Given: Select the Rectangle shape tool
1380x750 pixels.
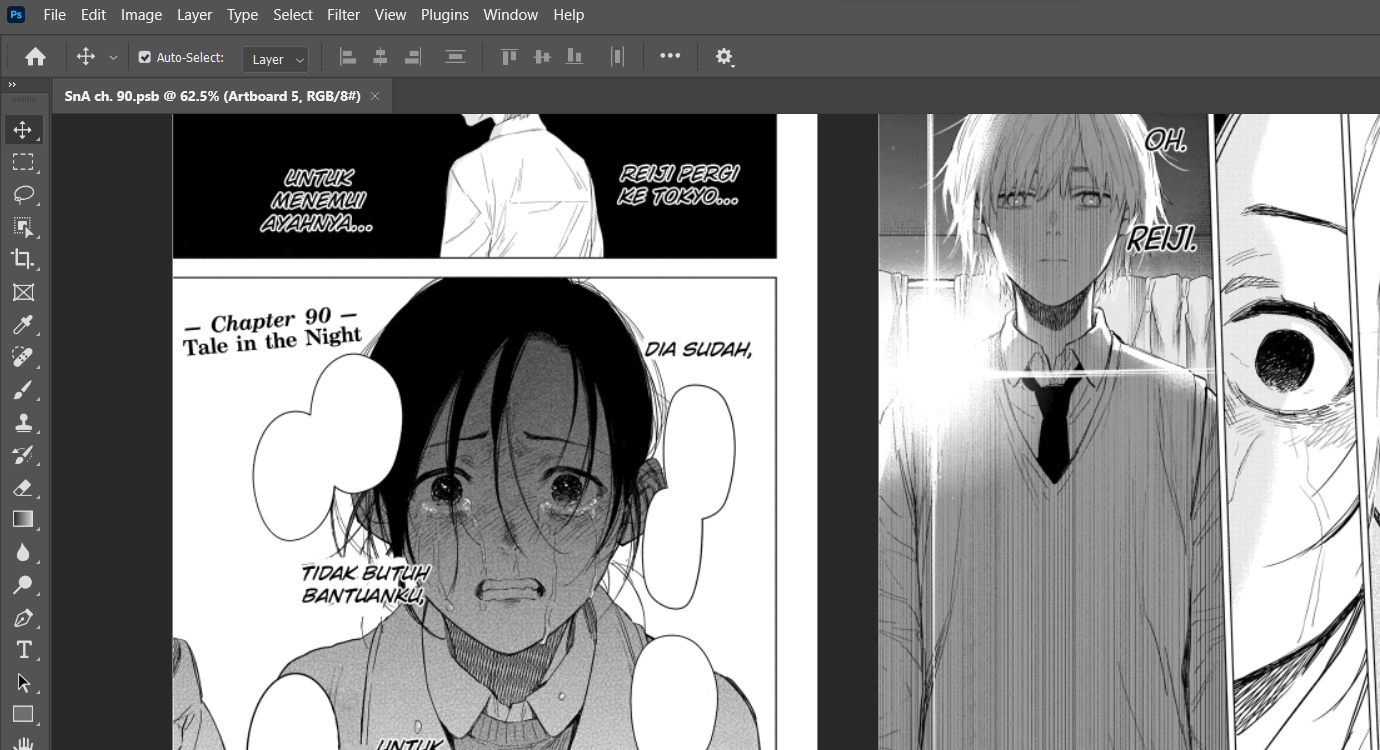Looking at the screenshot, I should click(x=23, y=714).
